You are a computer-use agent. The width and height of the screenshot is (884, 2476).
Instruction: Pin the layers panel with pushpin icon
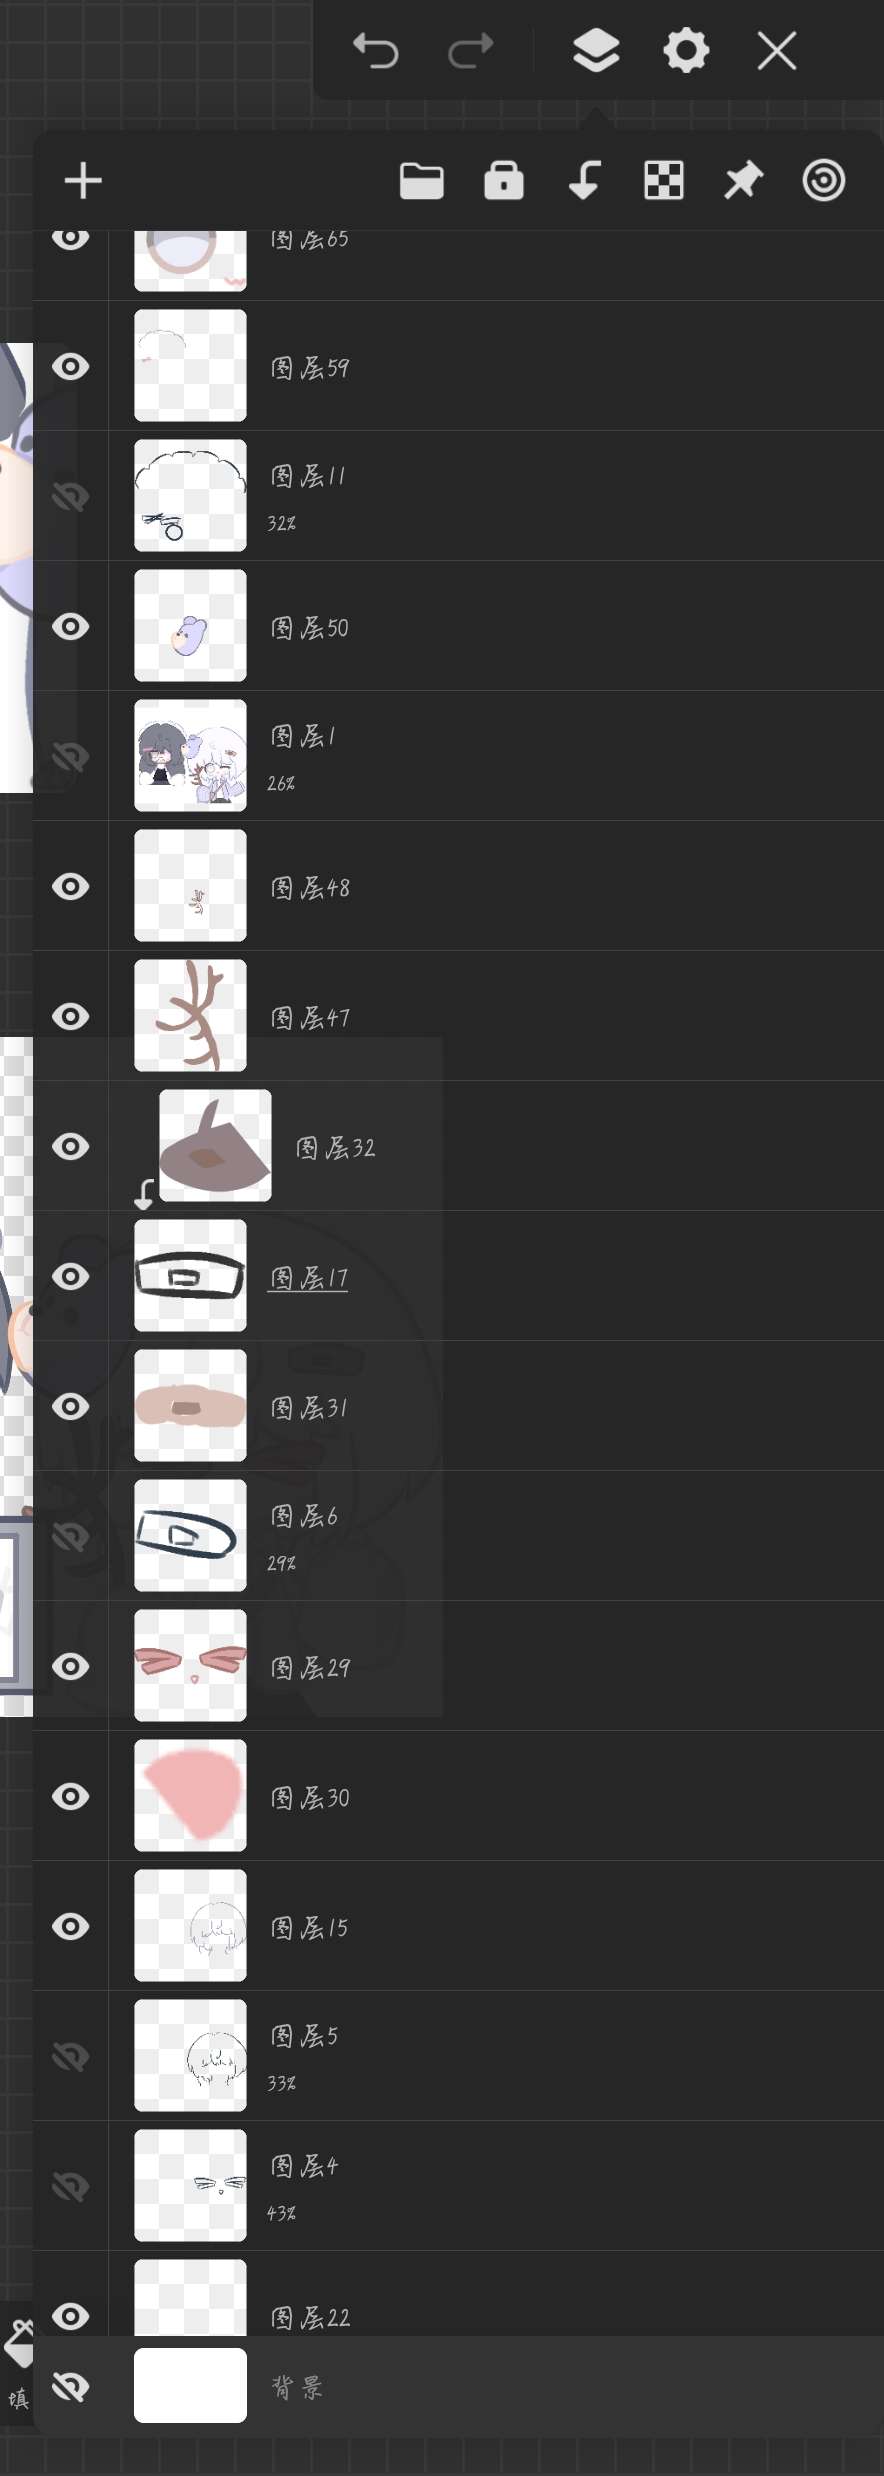(743, 181)
